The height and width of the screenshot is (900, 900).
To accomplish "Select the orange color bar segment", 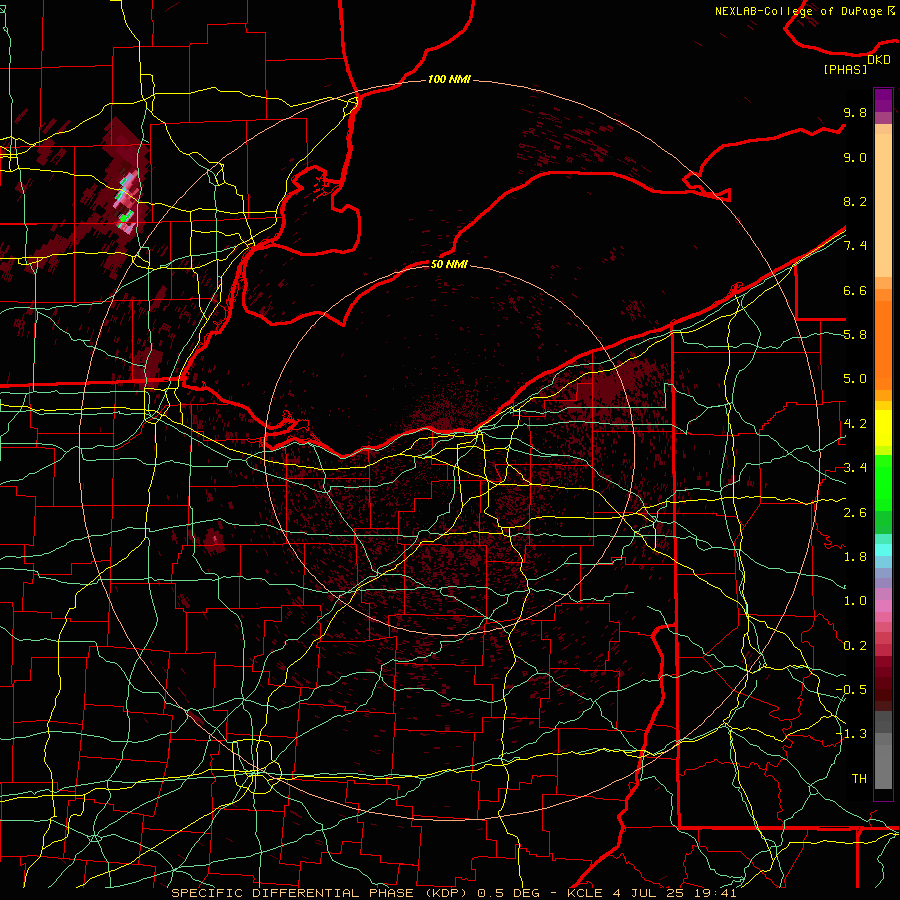I will (883, 344).
